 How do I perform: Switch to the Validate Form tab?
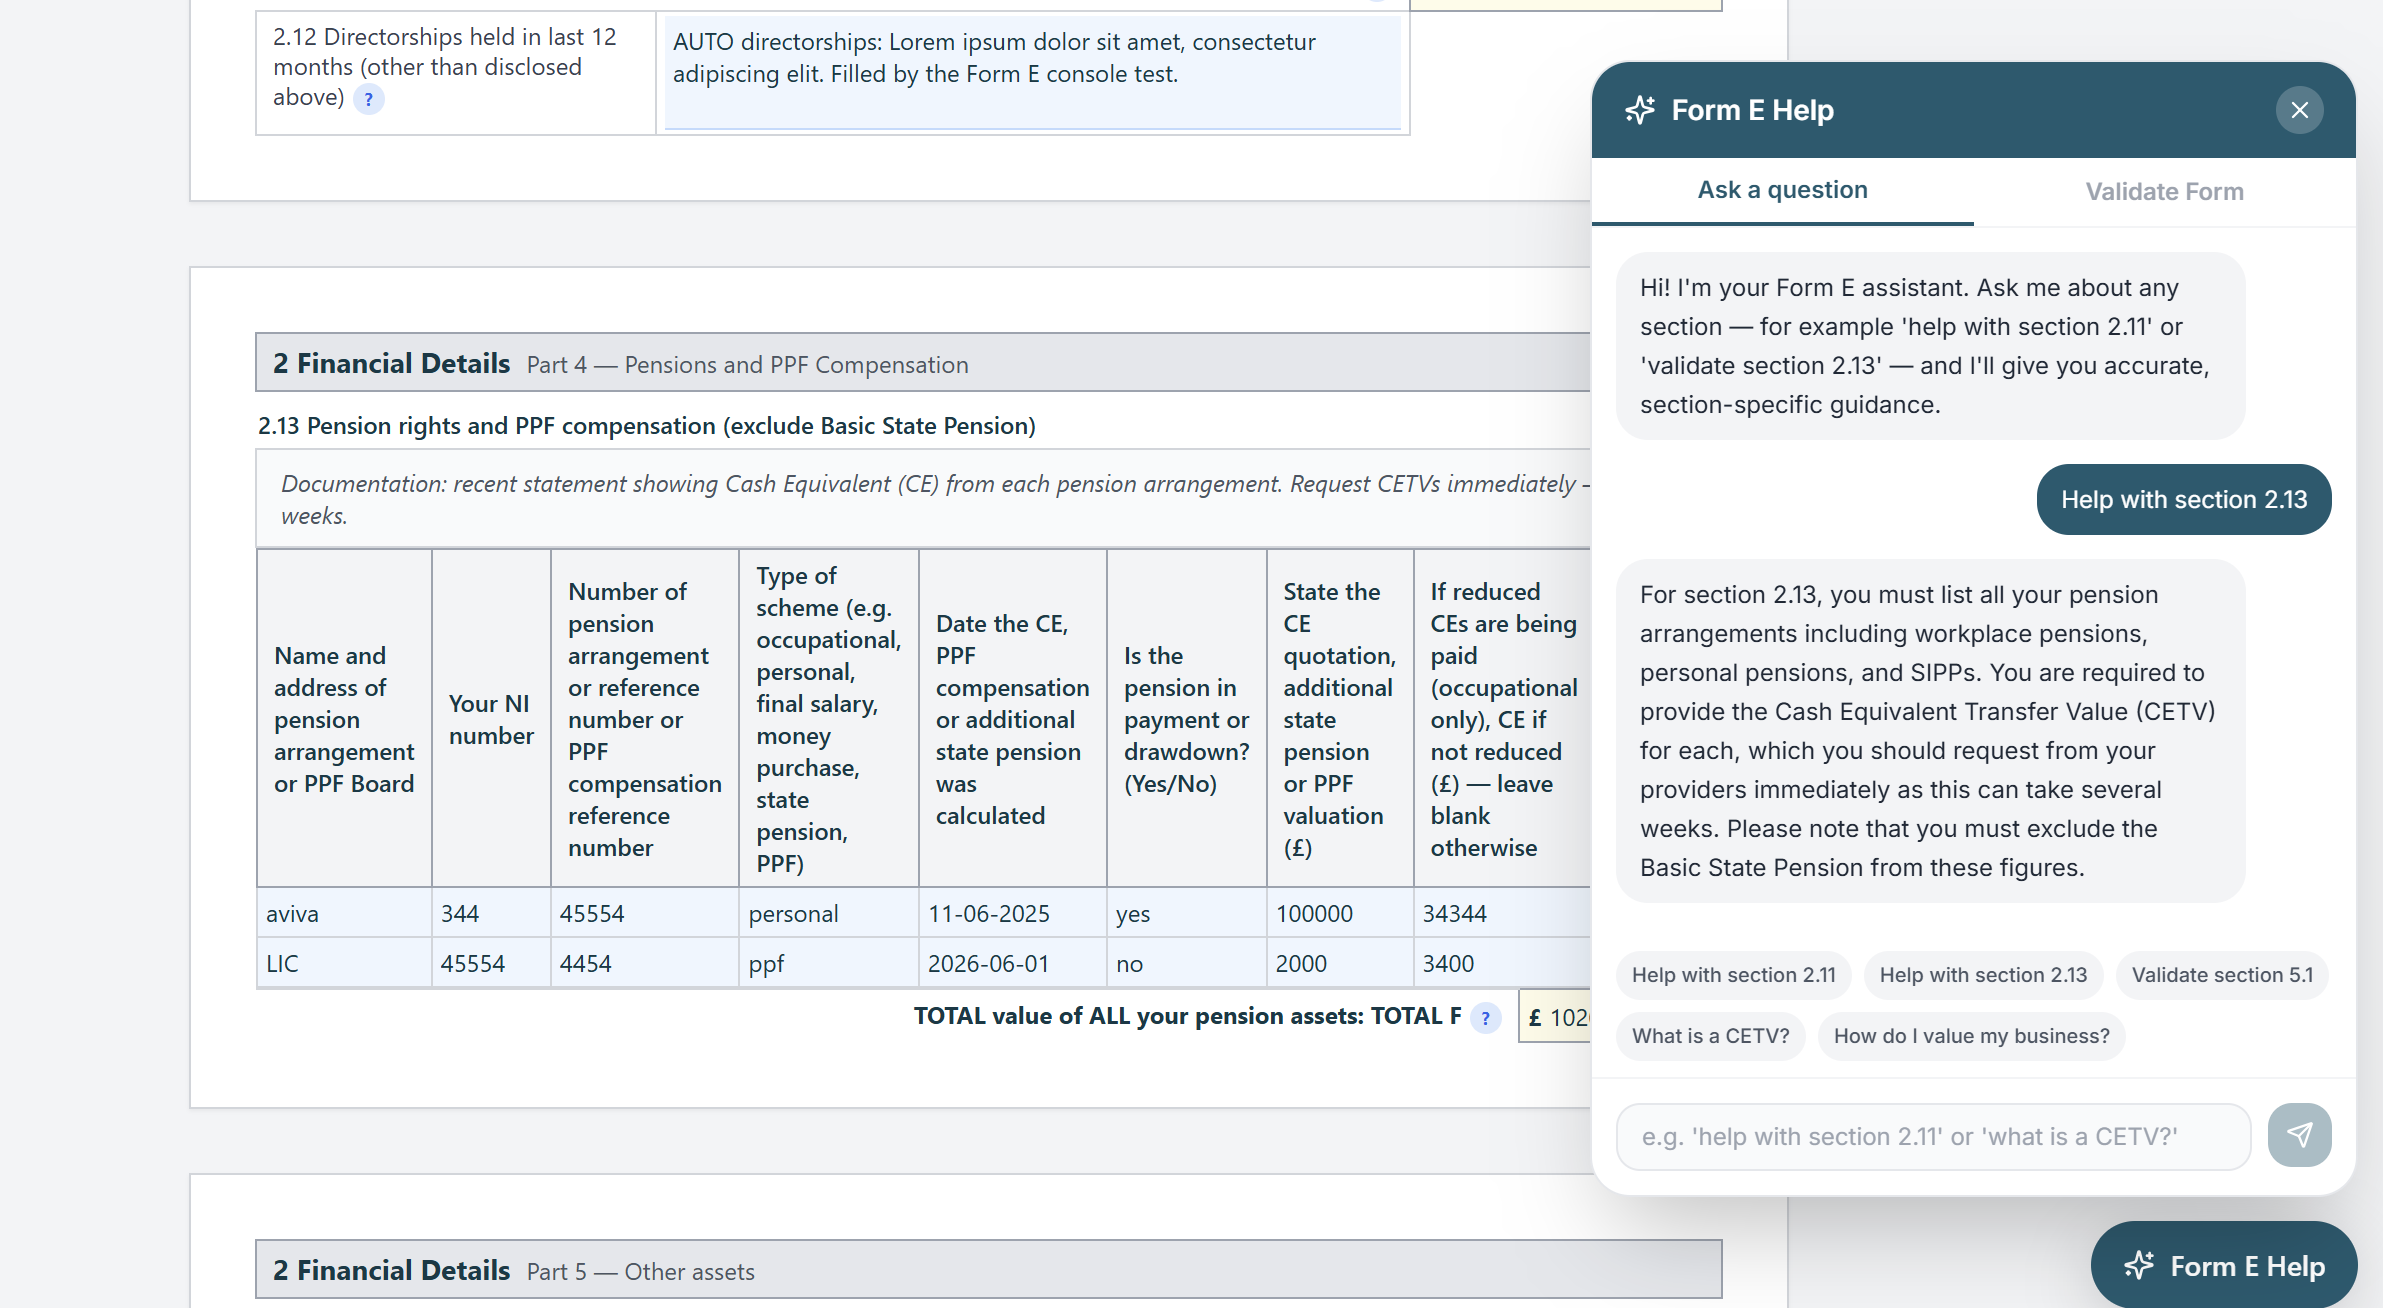tap(2164, 191)
